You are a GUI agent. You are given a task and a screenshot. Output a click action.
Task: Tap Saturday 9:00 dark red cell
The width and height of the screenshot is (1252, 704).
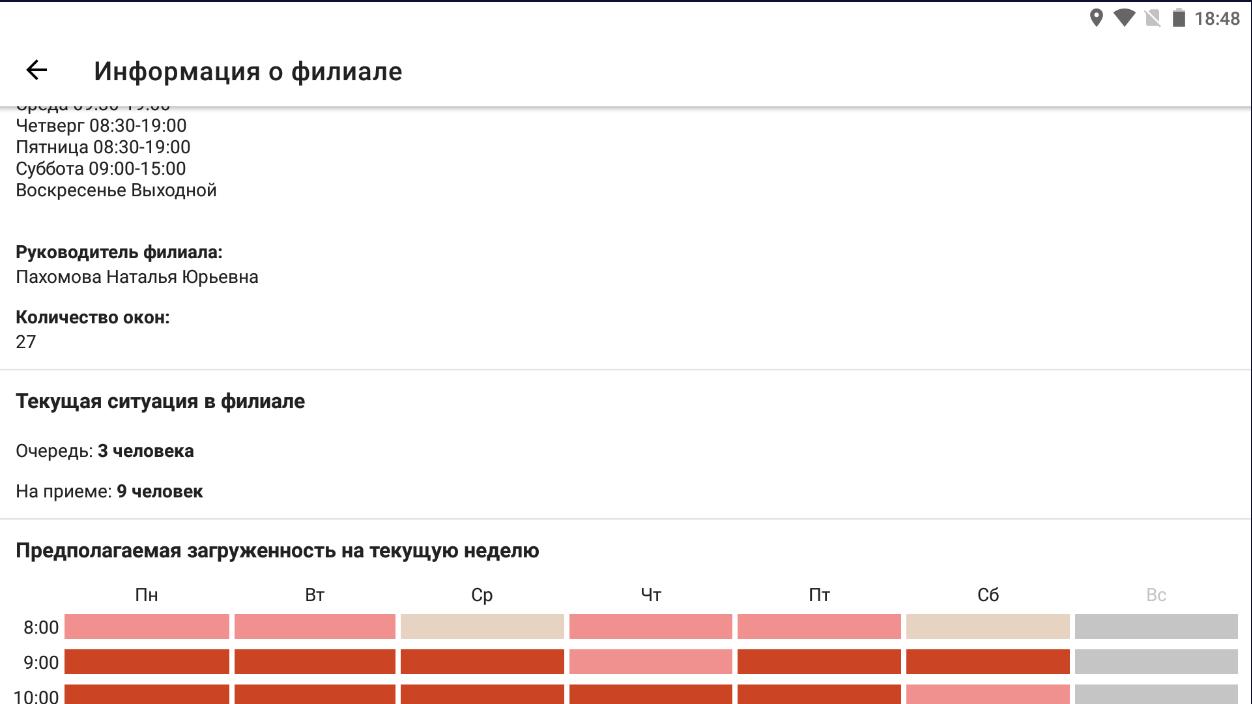[988, 662]
